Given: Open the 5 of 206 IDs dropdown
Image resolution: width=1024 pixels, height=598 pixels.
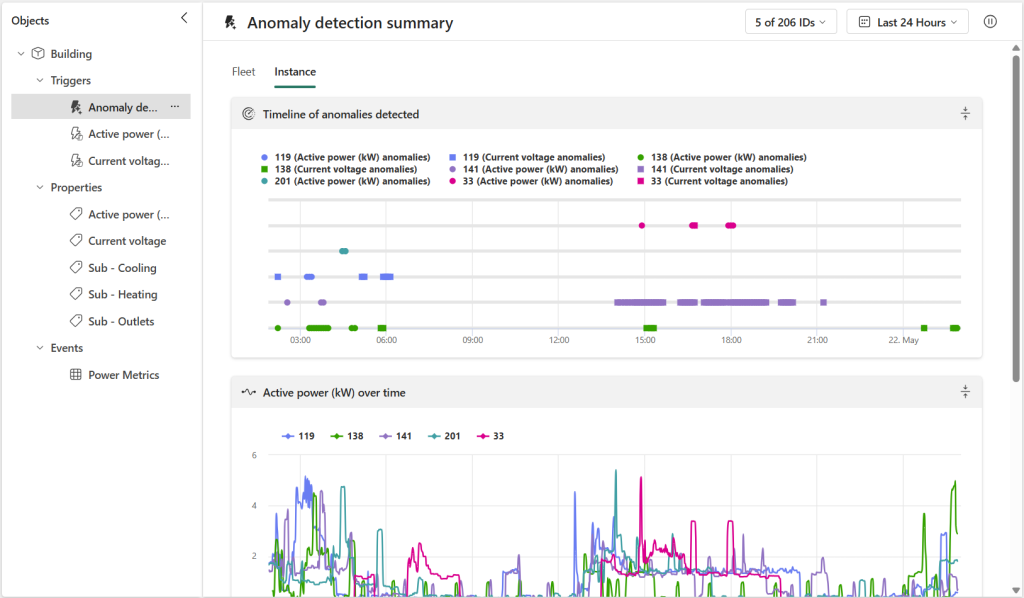Looking at the screenshot, I should [x=791, y=22].
